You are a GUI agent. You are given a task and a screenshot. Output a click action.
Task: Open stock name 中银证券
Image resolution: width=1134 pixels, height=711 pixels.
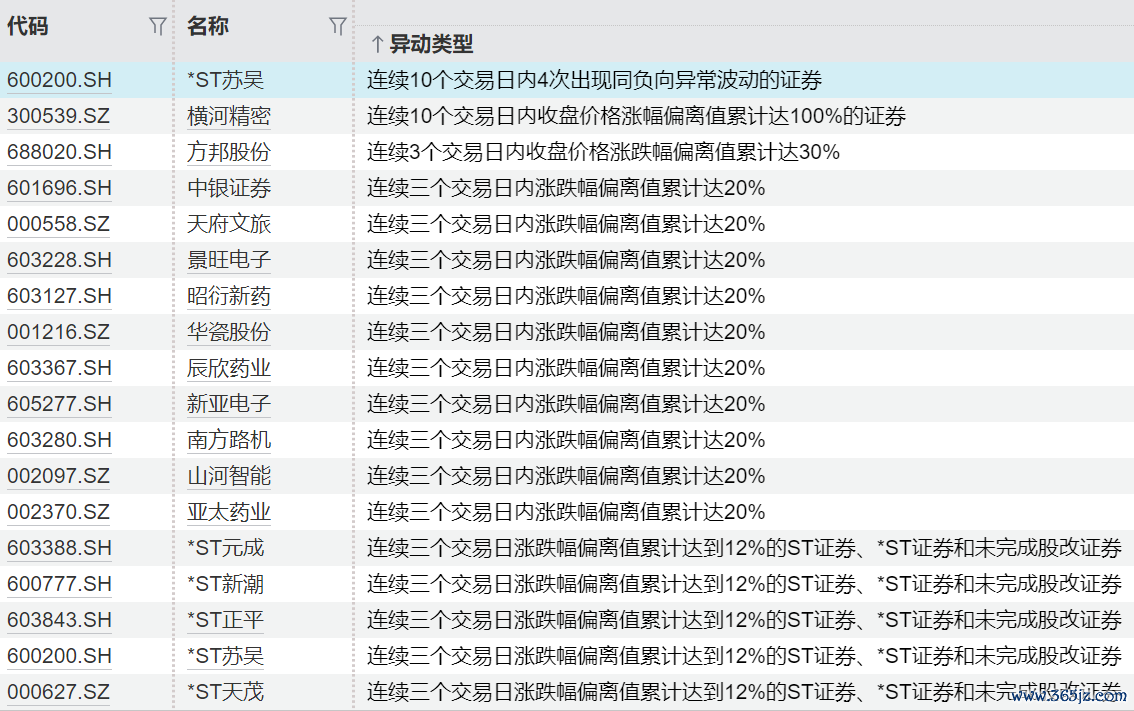[229, 188]
